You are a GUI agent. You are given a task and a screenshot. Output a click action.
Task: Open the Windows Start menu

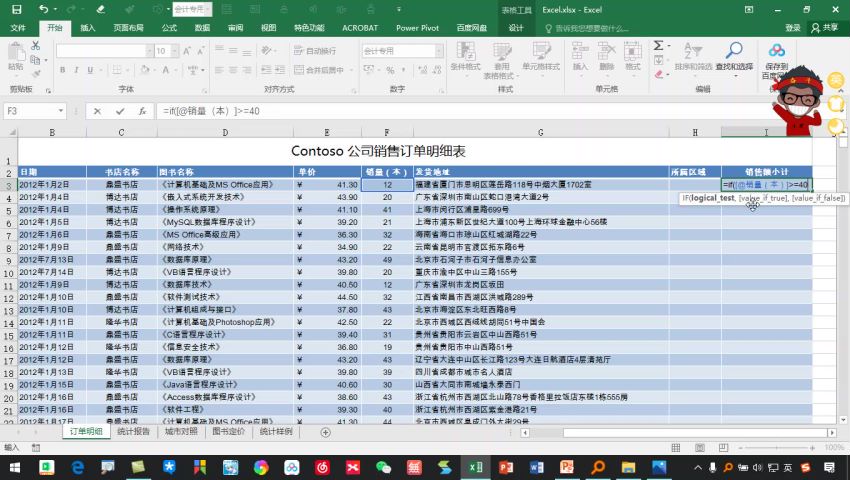[x=15, y=468]
